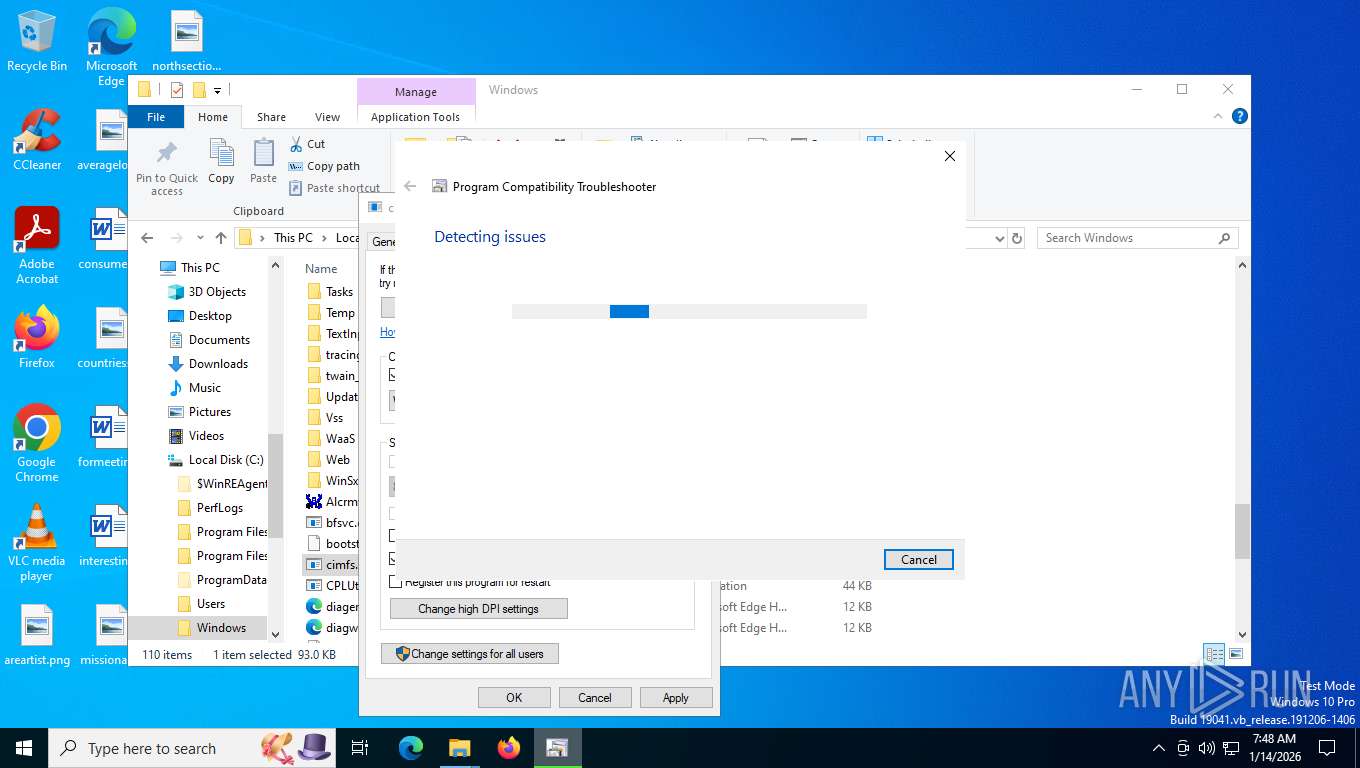1360x768 pixels.
Task: Select Users folder in navigation pane
Action: (x=211, y=604)
